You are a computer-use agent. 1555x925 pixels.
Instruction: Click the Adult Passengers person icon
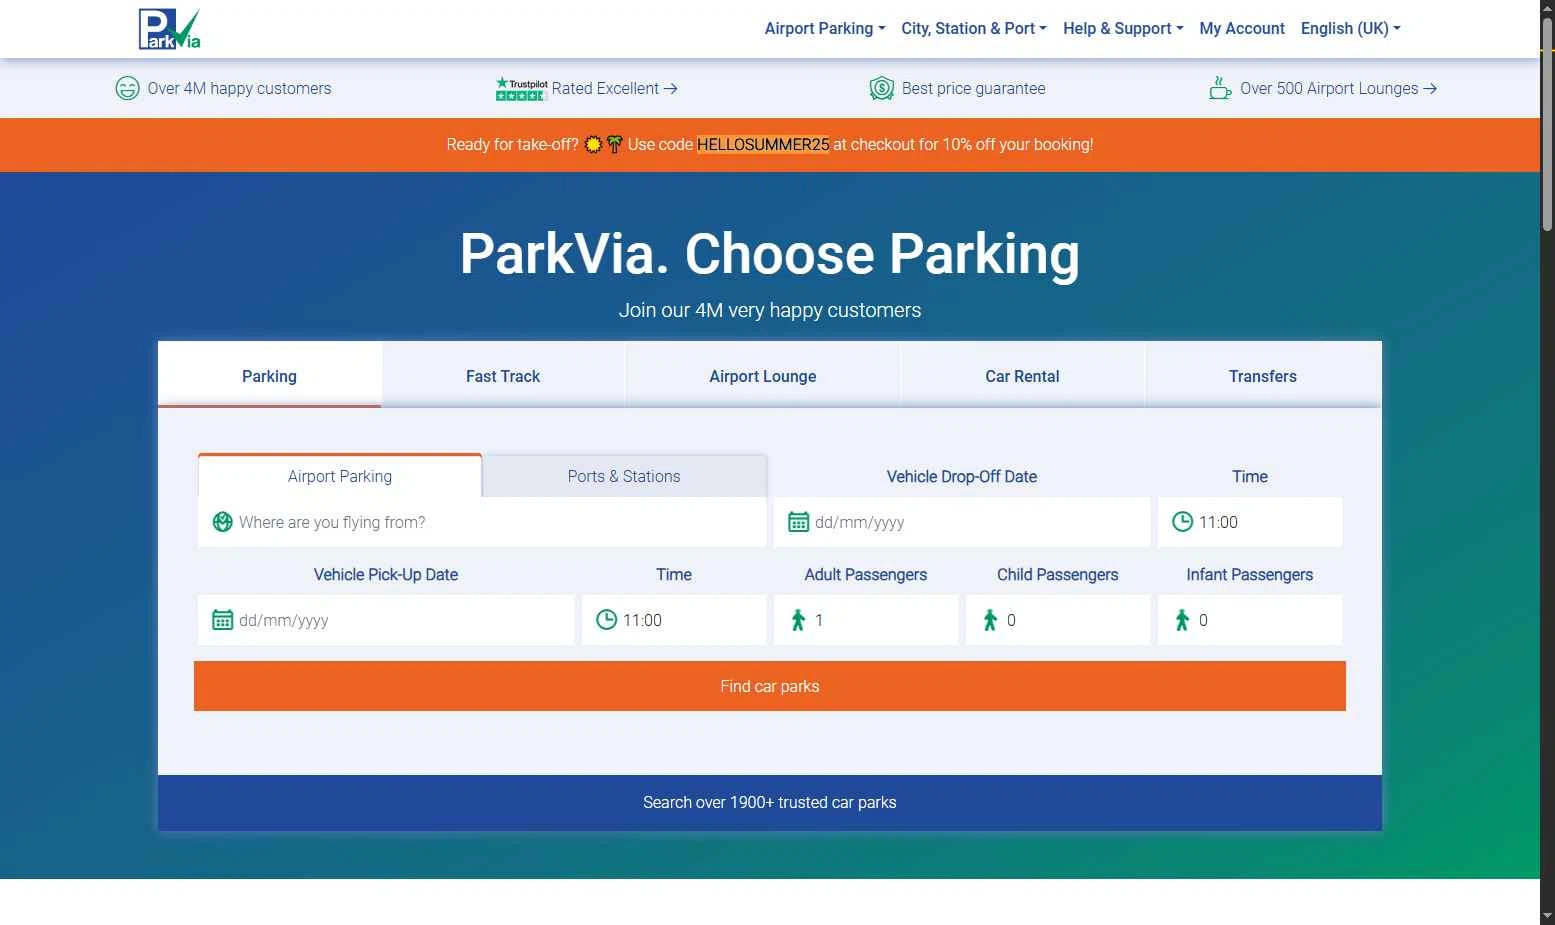[798, 620]
